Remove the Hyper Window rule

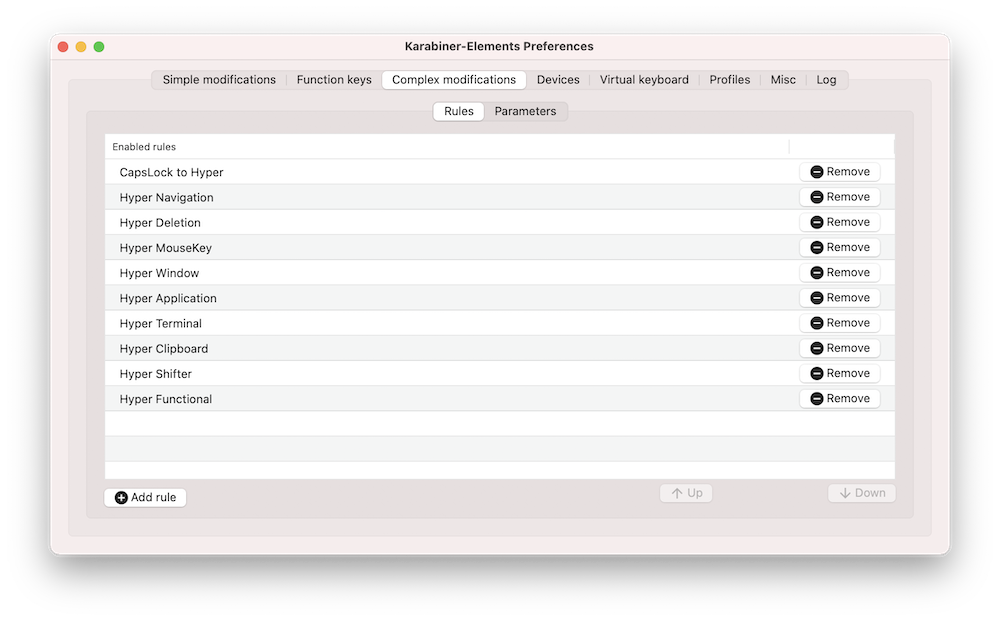(840, 272)
